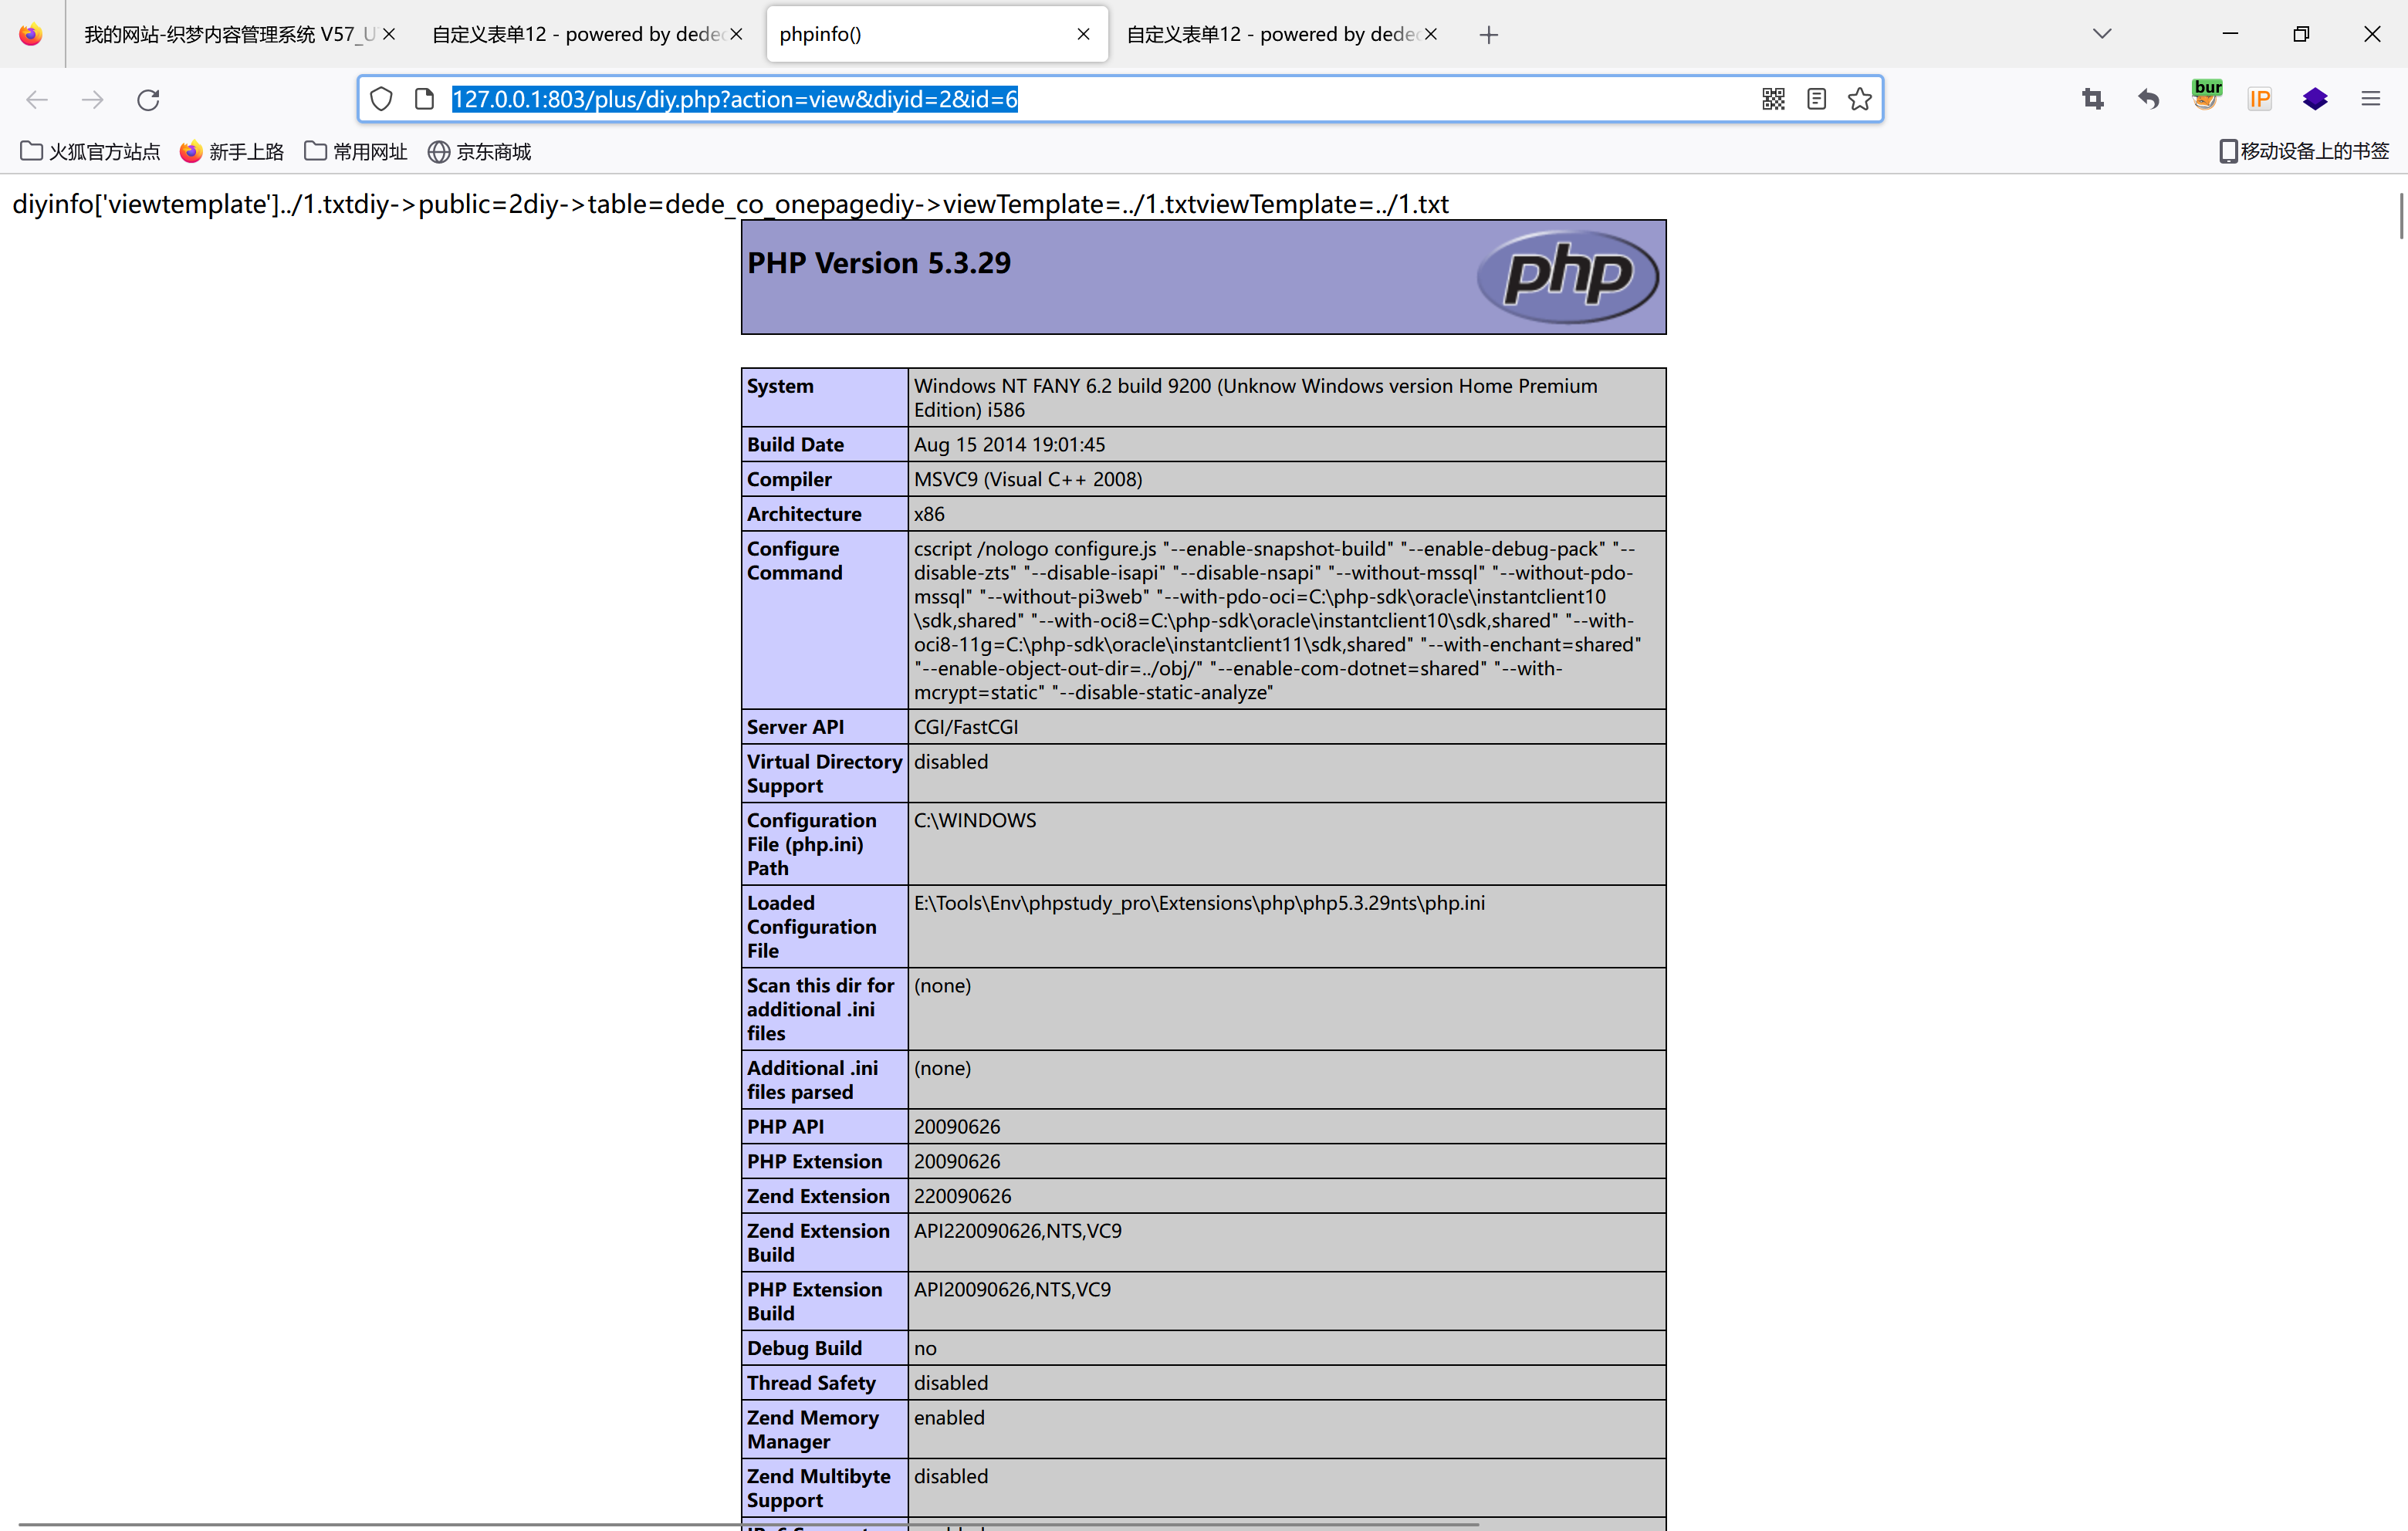
Task: Click the QR code icon in address bar
Action: [x=1773, y=99]
